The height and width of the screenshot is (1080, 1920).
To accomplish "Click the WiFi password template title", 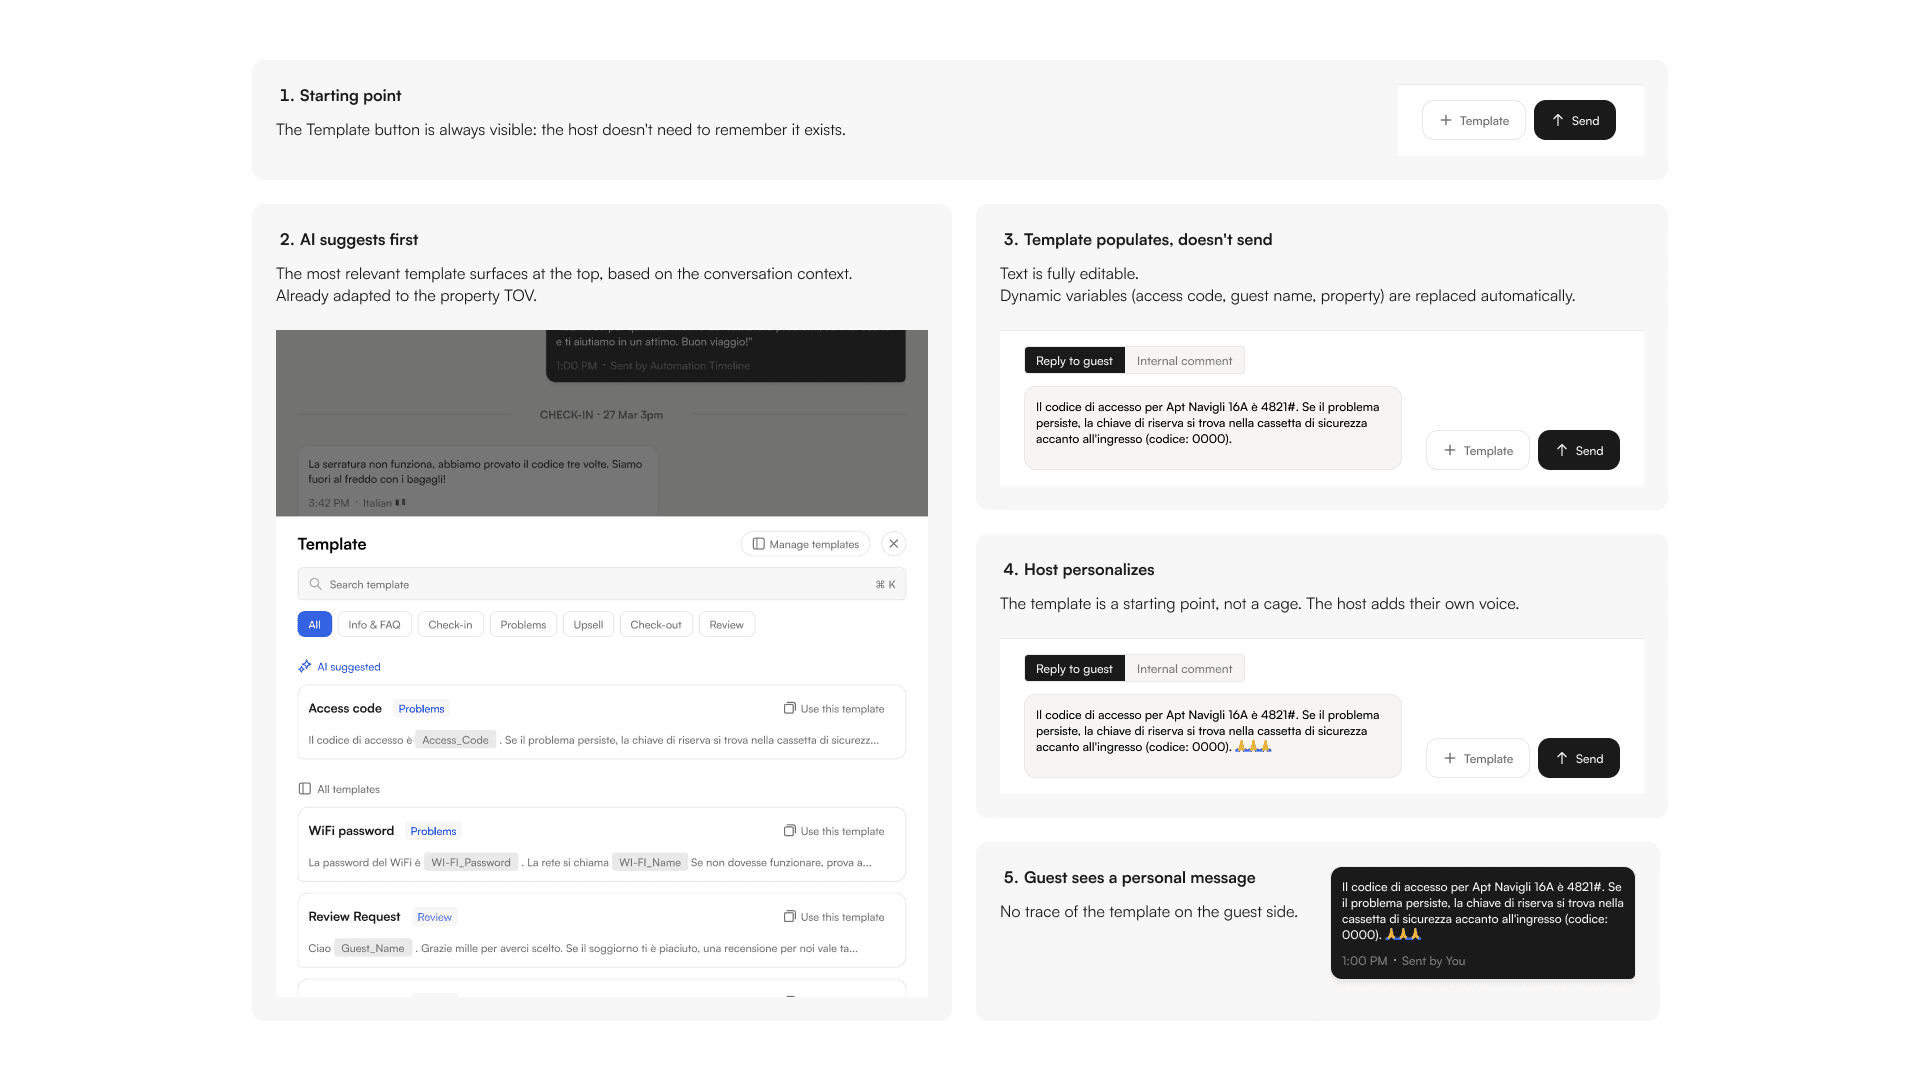I will (x=351, y=831).
